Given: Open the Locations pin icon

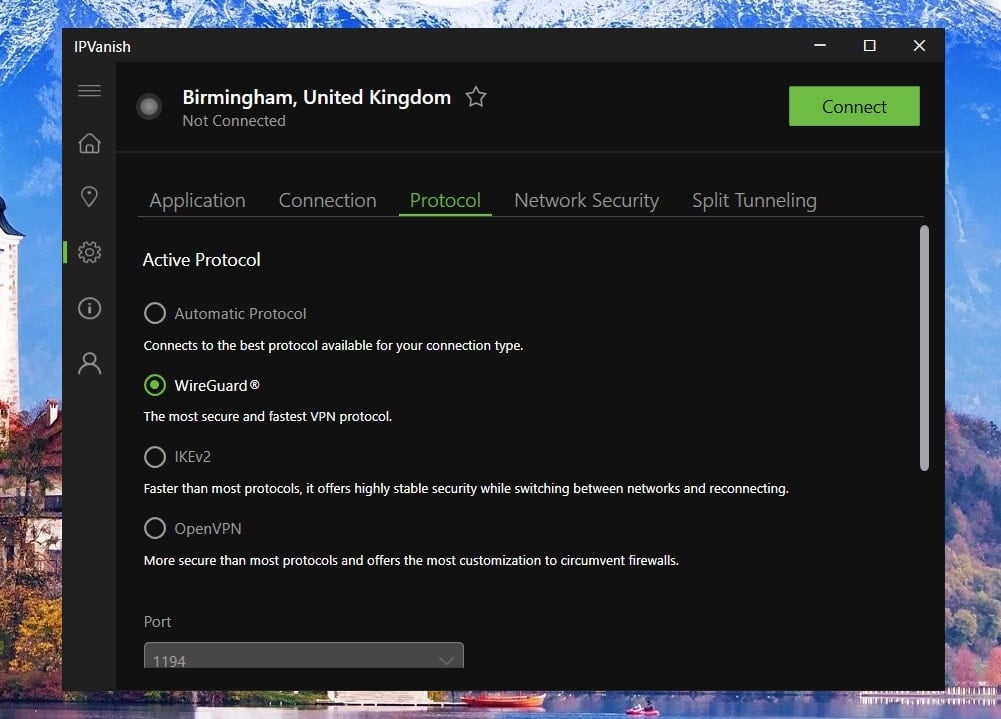Looking at the screenshot, I should 89,197.
